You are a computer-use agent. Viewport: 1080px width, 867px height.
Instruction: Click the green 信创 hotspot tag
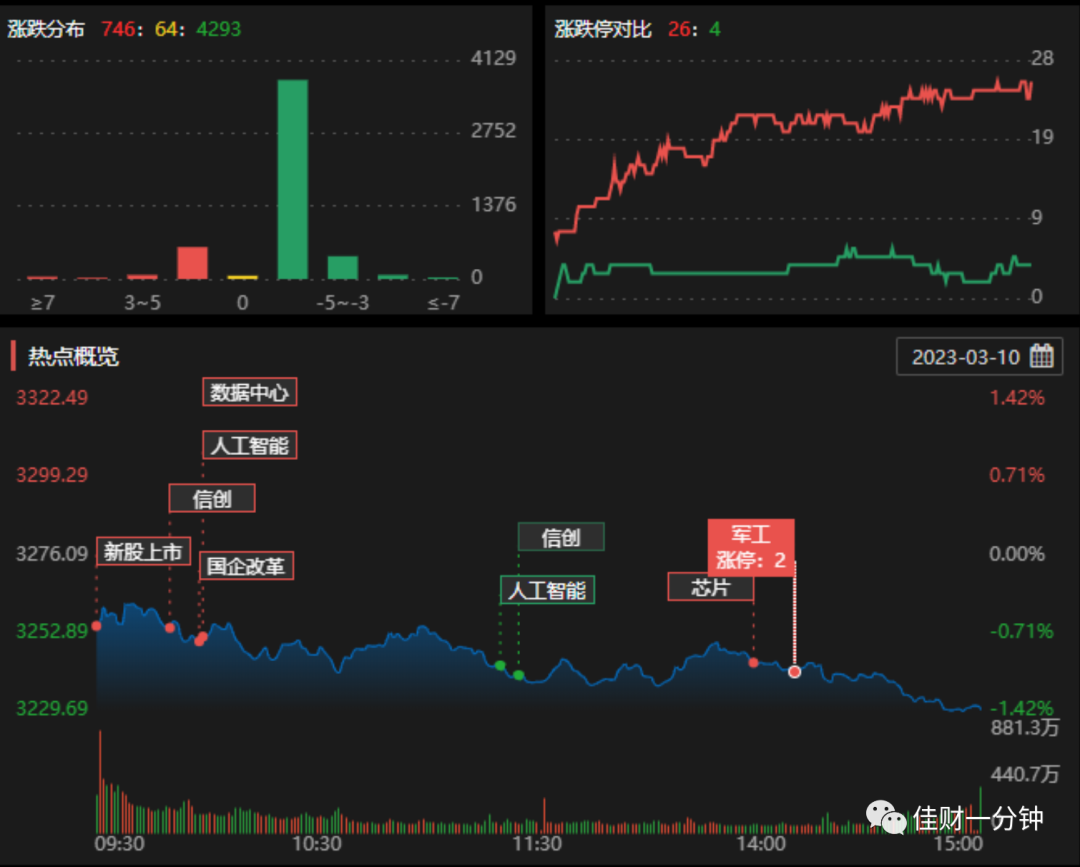tap(561, 536)
